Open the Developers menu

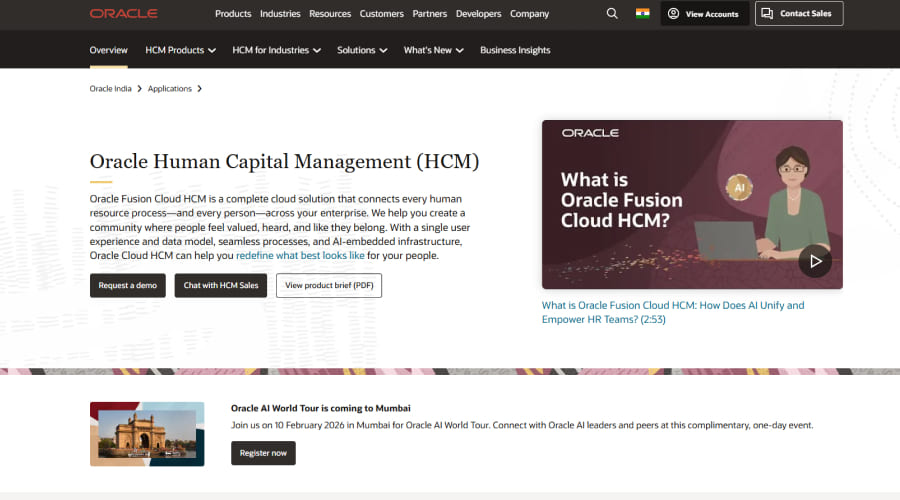478,14
